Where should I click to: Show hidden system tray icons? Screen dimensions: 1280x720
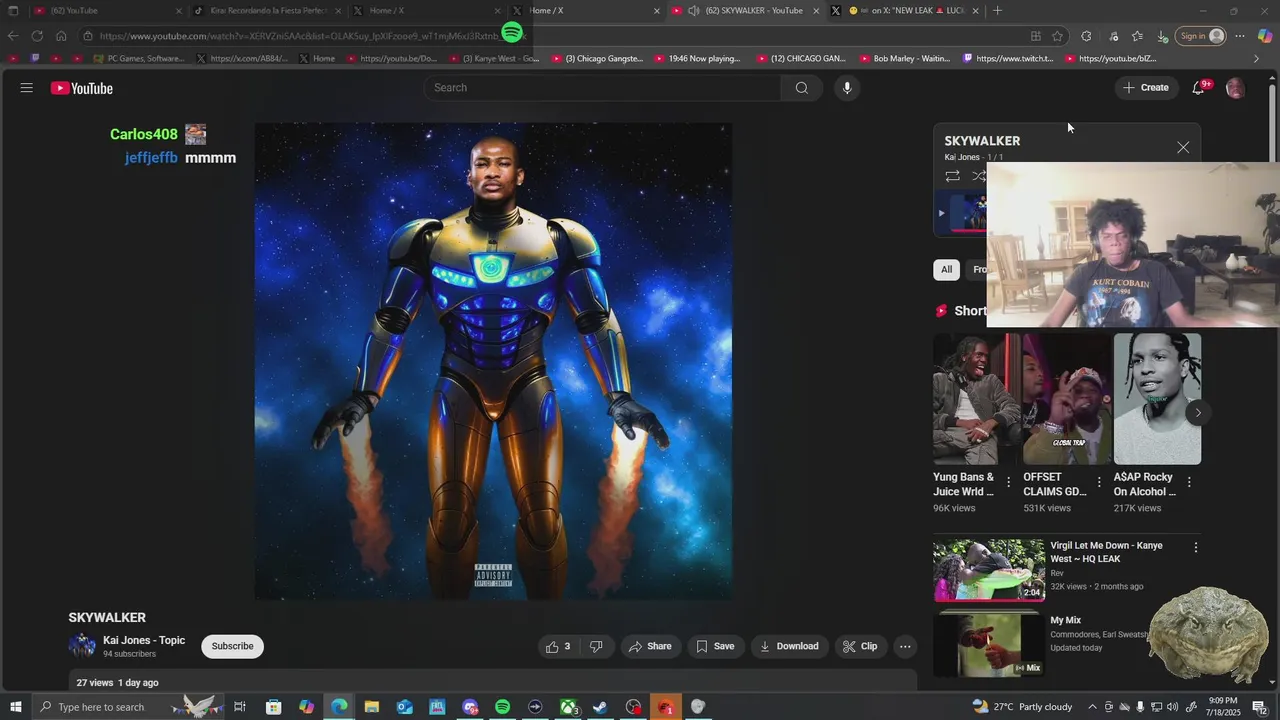pyautogui.click(x=1092, y=707)
